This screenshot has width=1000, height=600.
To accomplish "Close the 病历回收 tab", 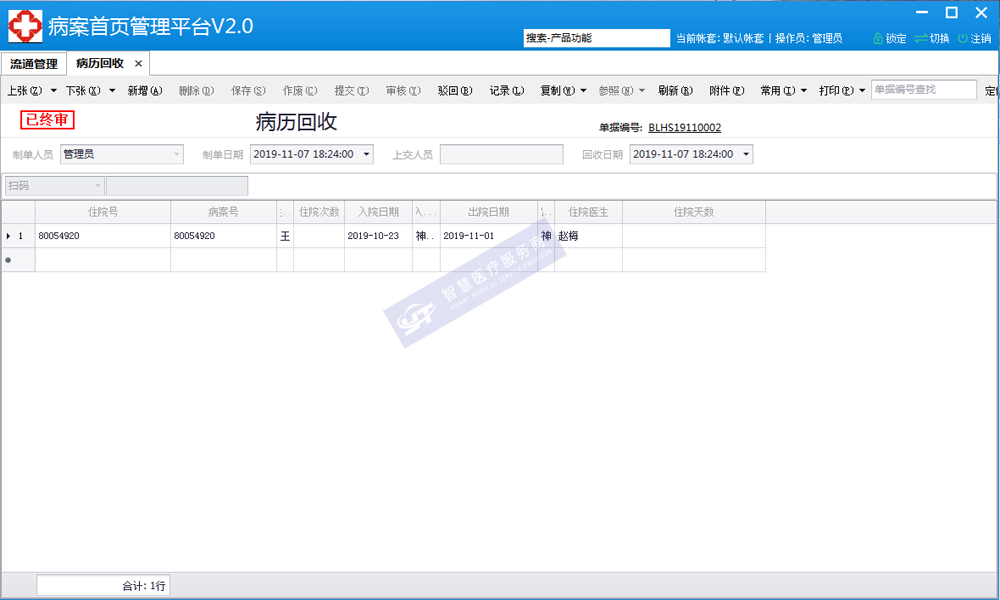I will (x=139, y=64).
